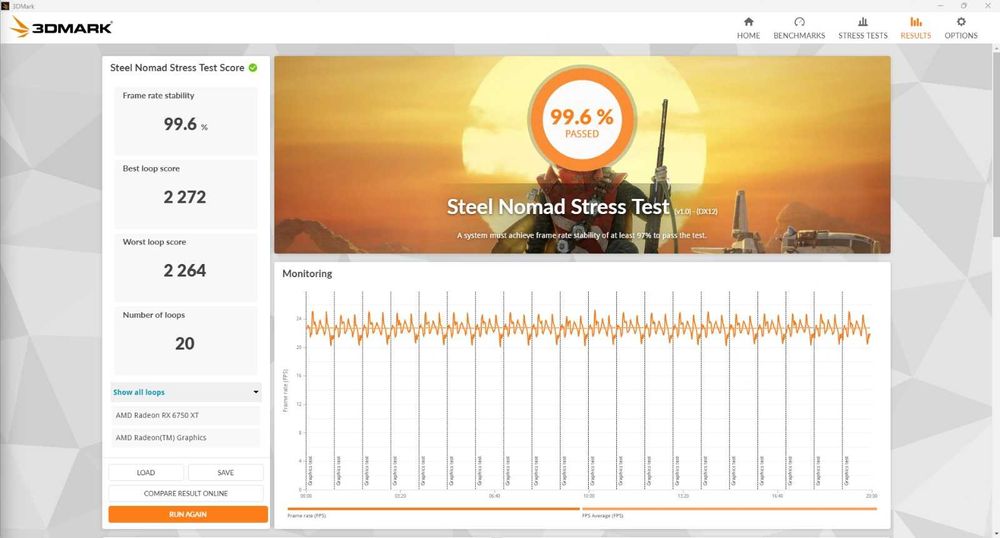Toggle the Frame rate (FPS) legend bar
This screenshot has width=1000, height=538.
pos(434,509)
